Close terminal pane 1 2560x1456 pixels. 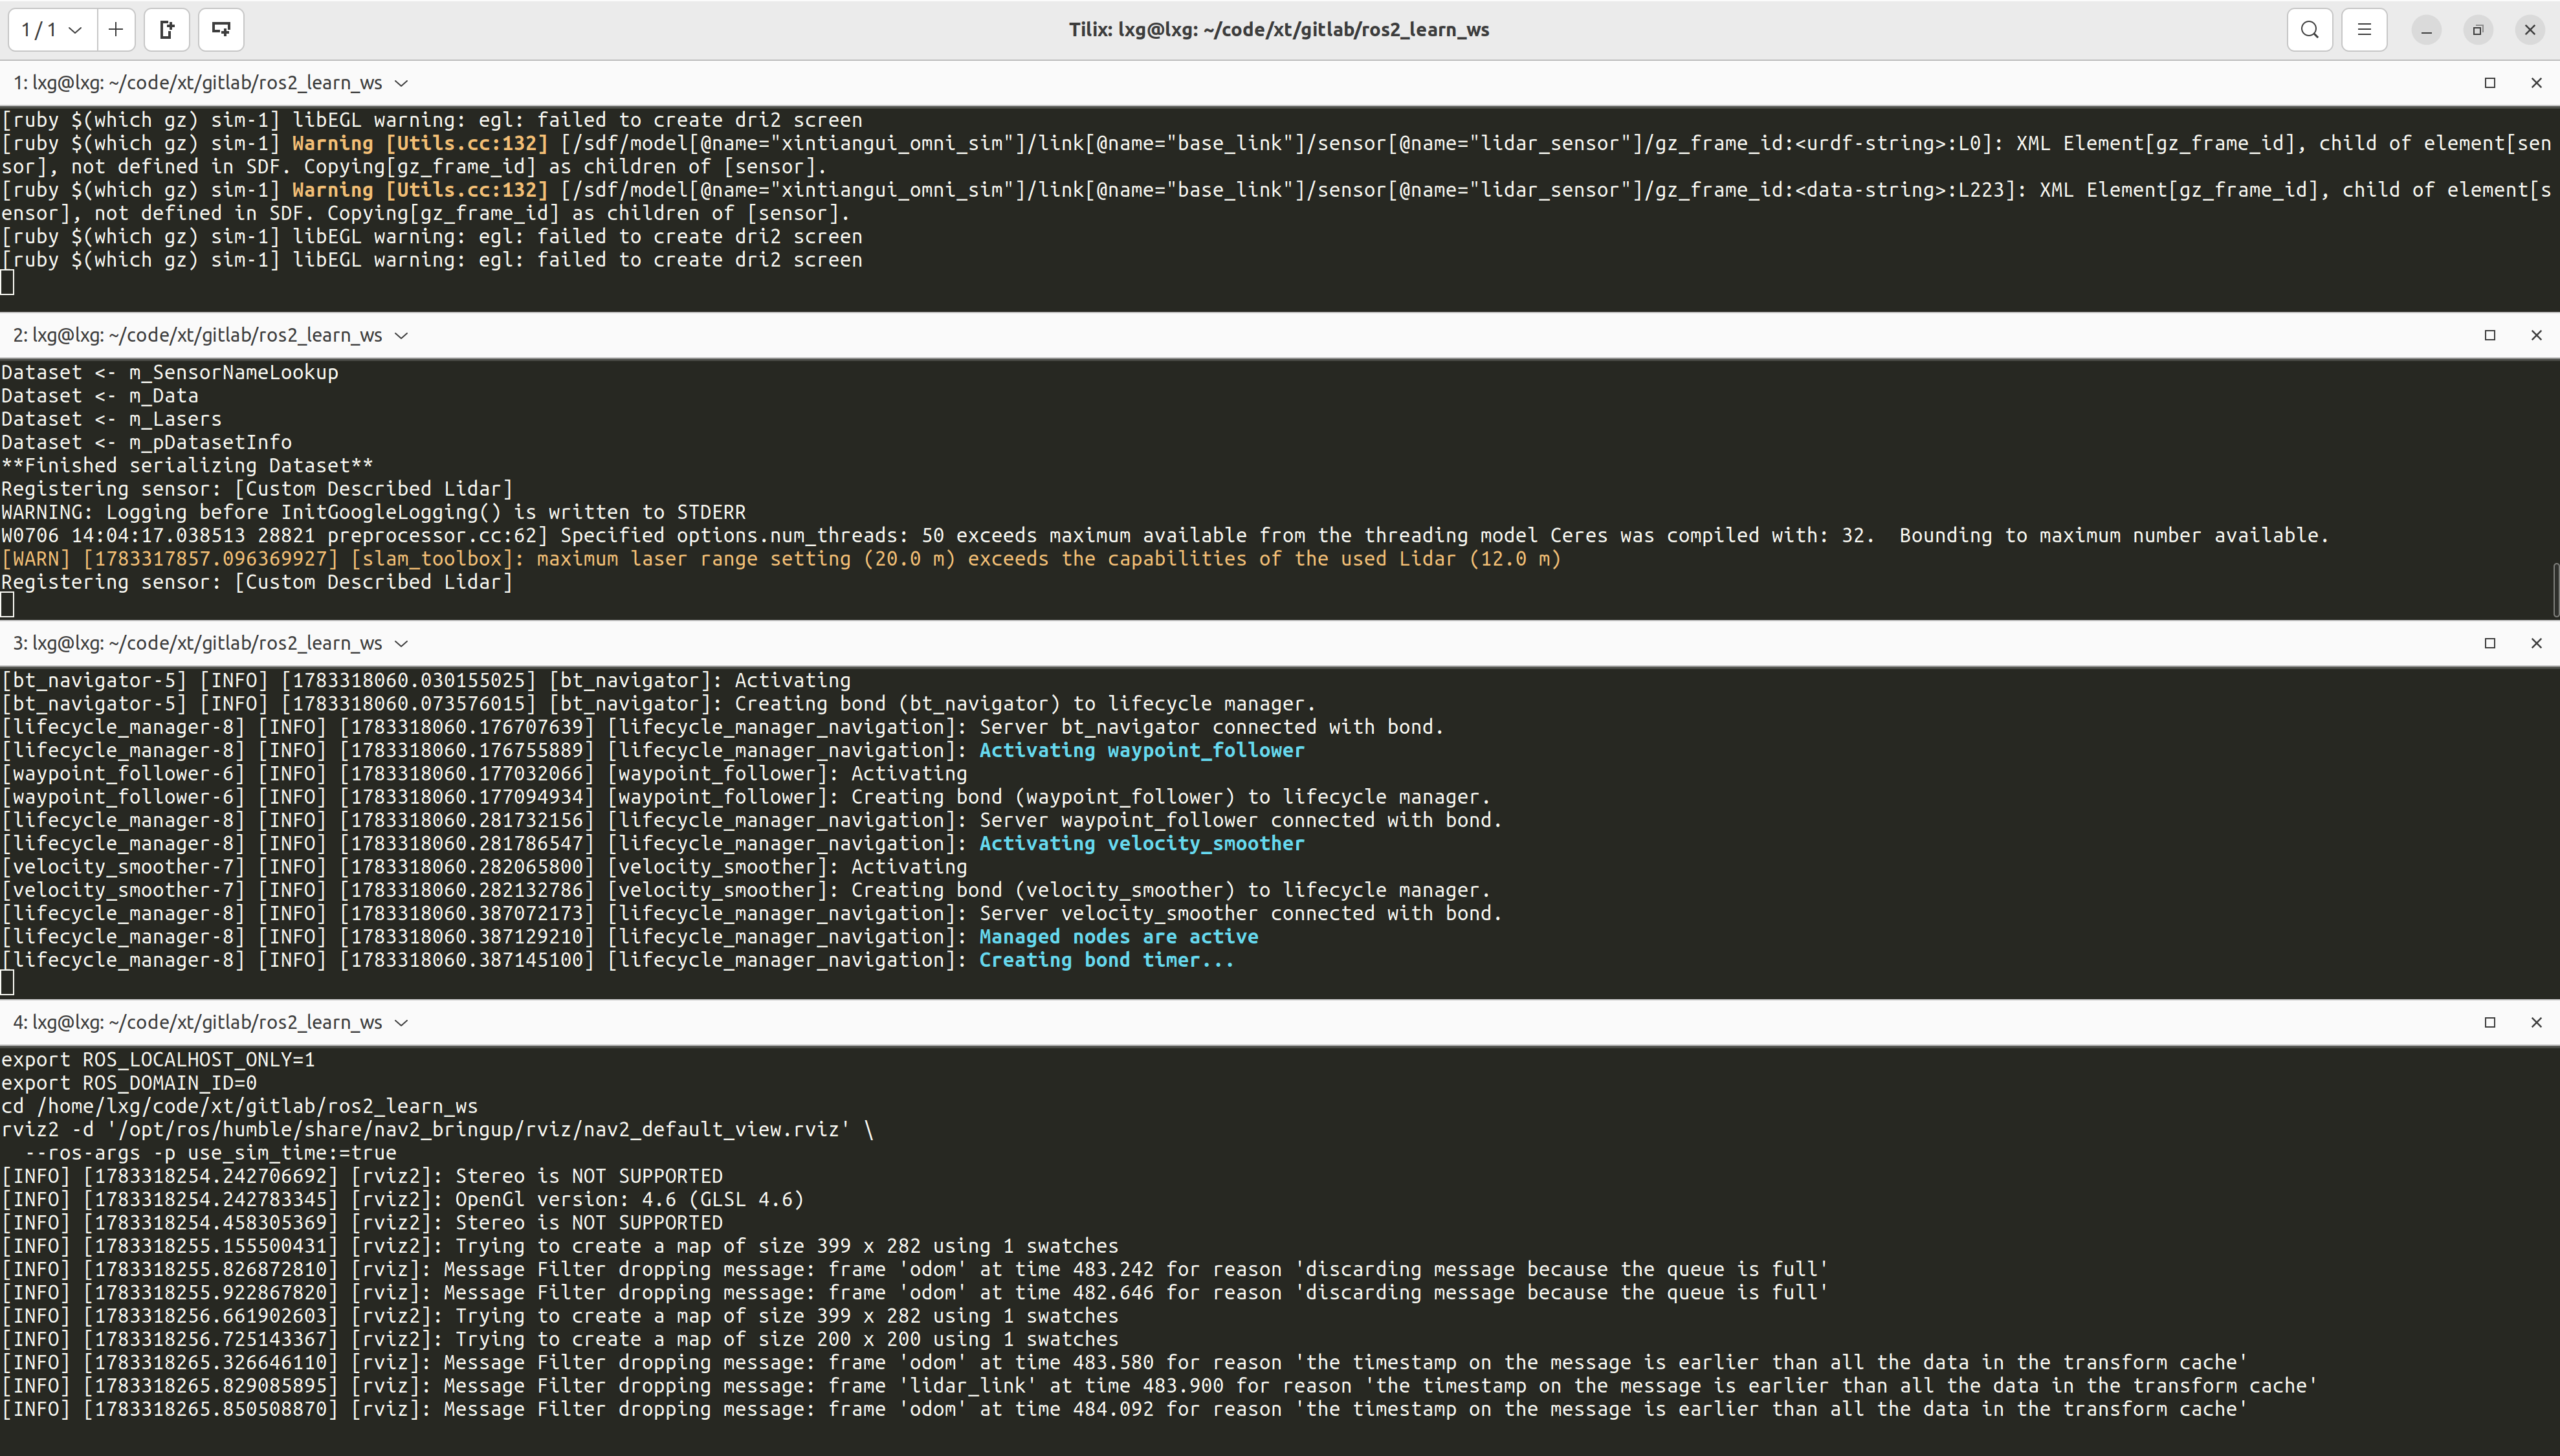[x=2536, y=83]
